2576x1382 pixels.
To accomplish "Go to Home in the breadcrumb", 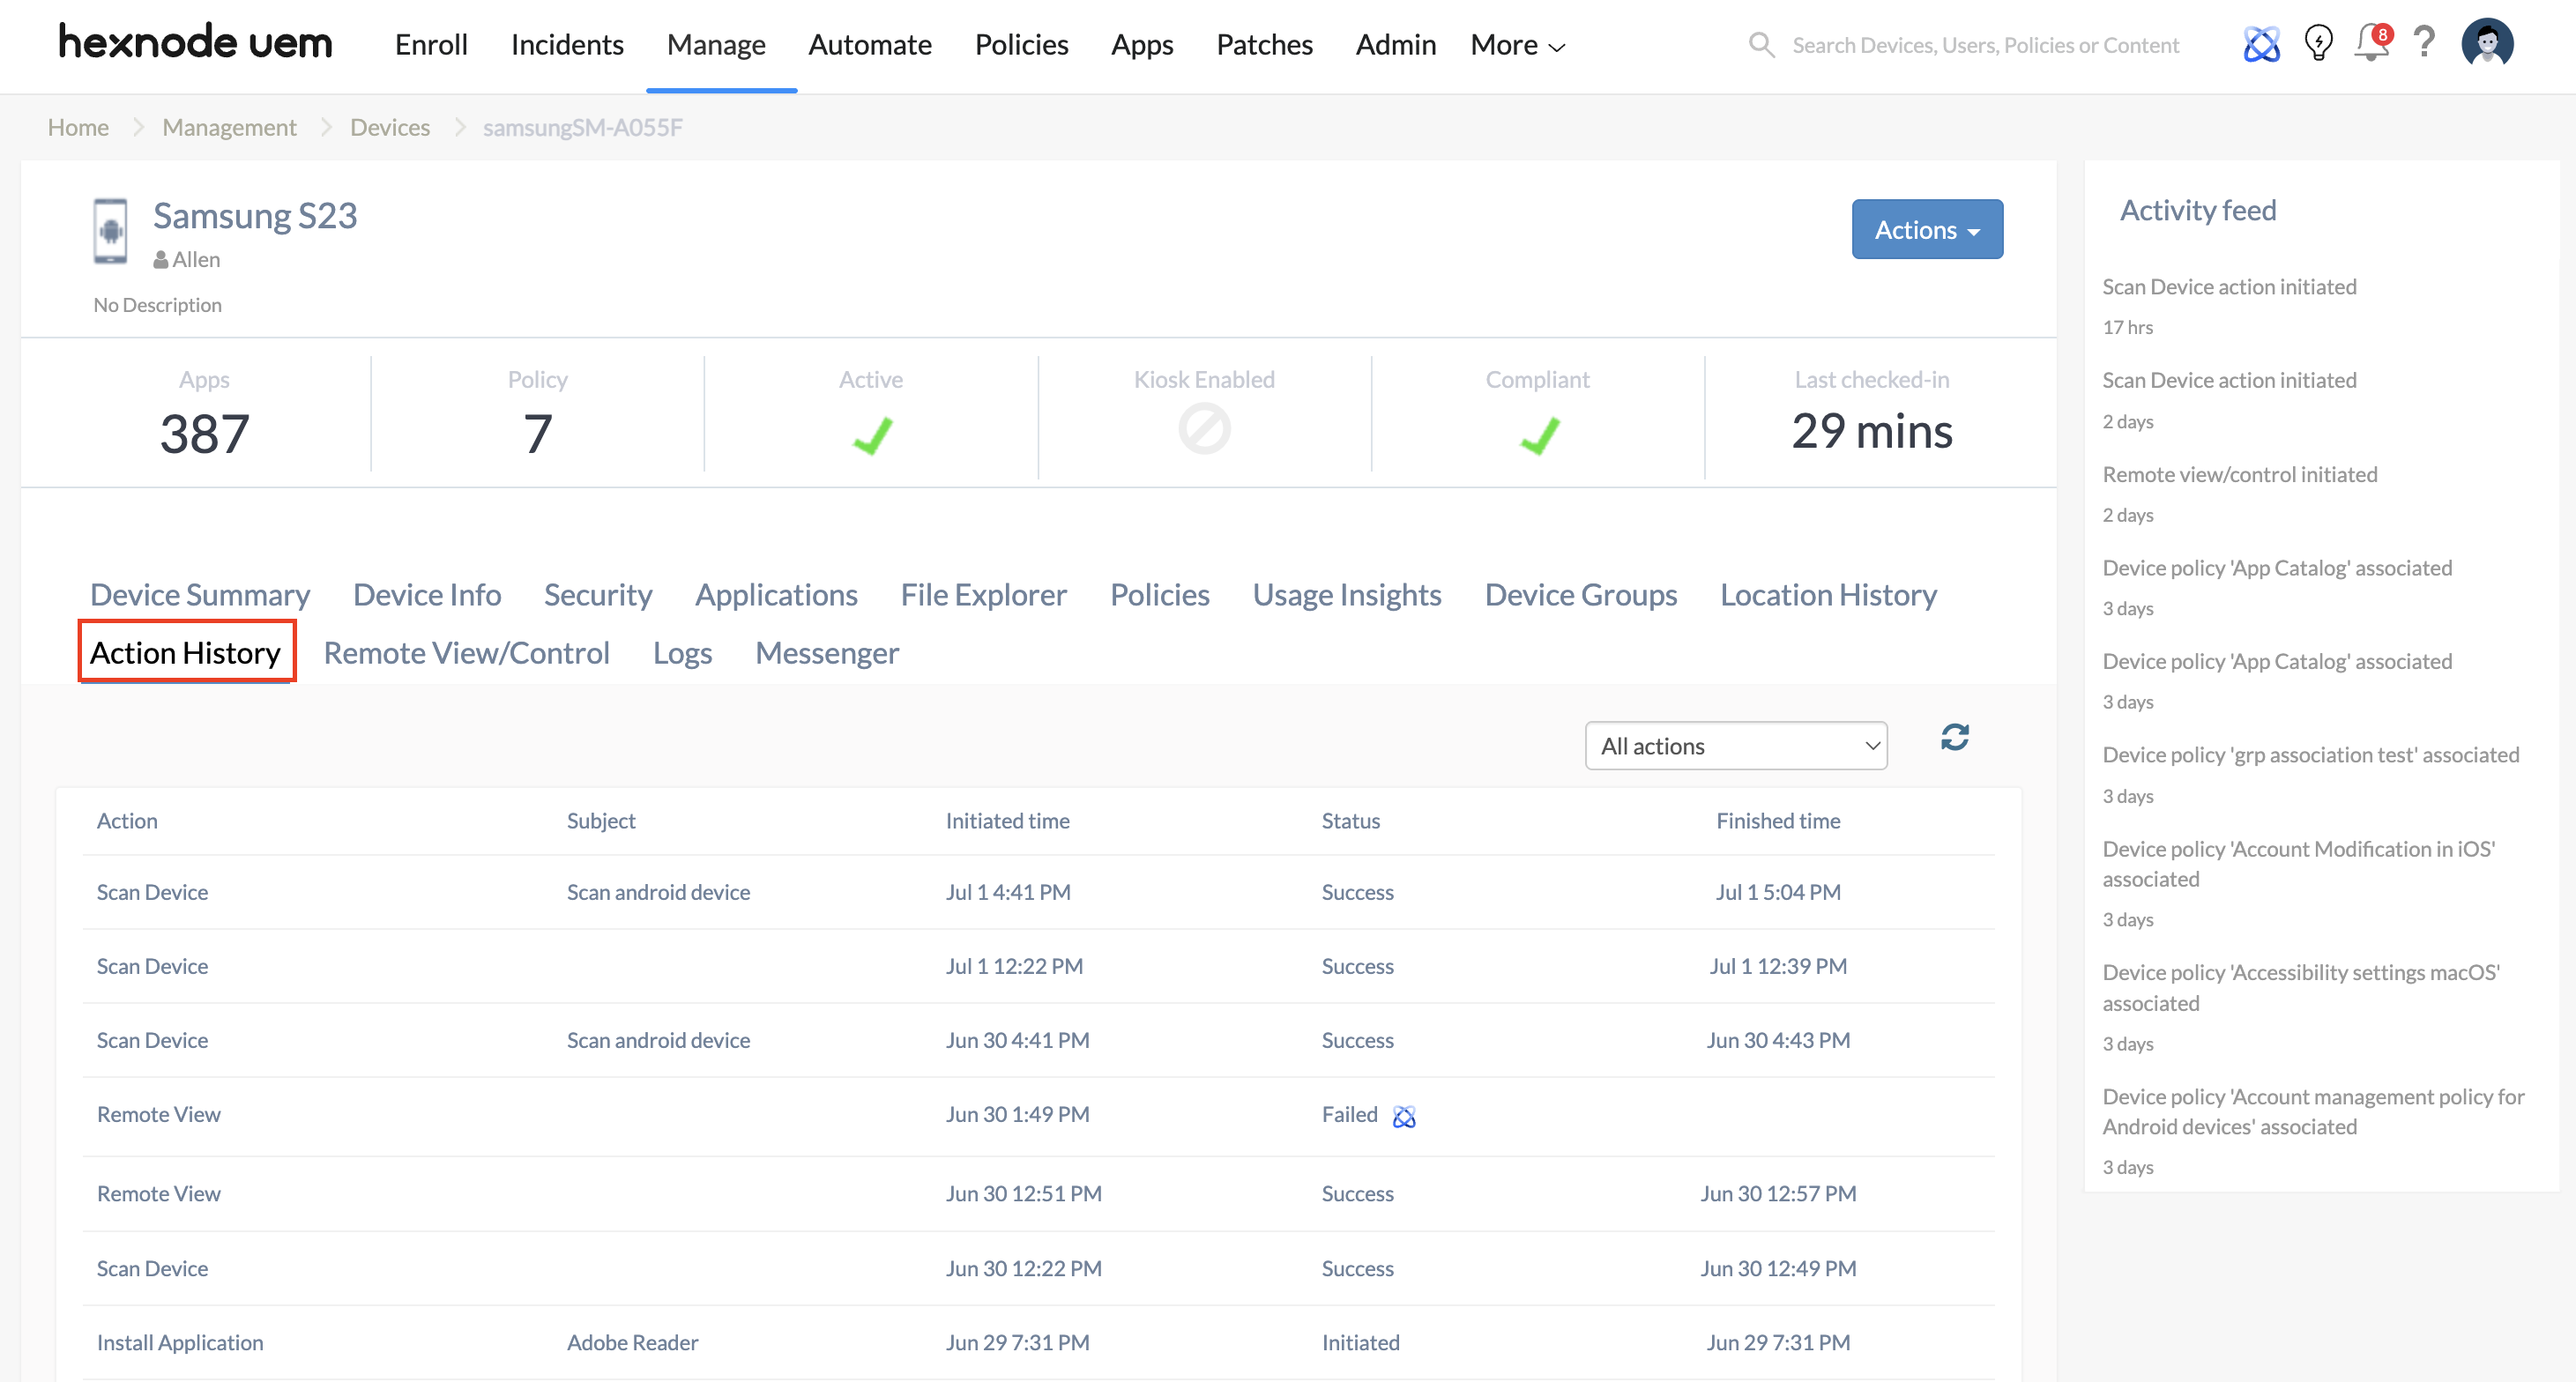I will point(78,127).
